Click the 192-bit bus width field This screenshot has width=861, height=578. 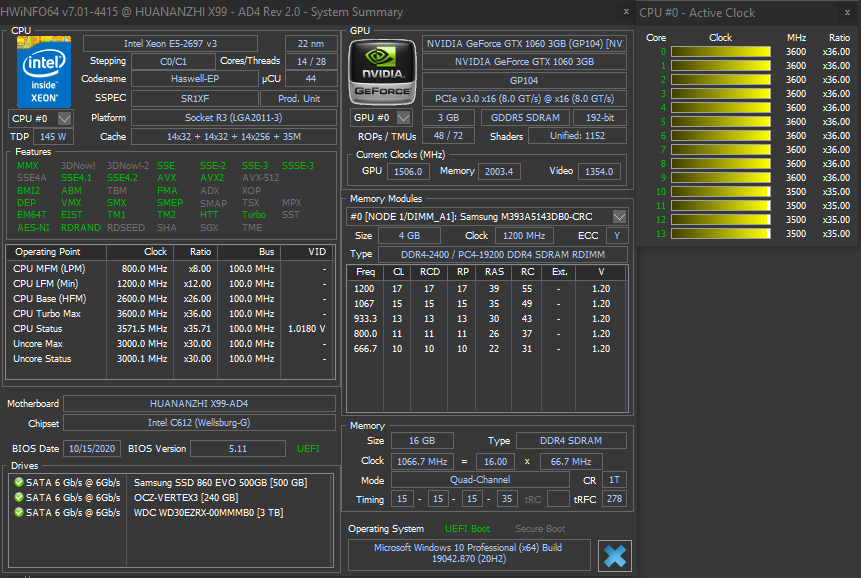click(600, 117)
